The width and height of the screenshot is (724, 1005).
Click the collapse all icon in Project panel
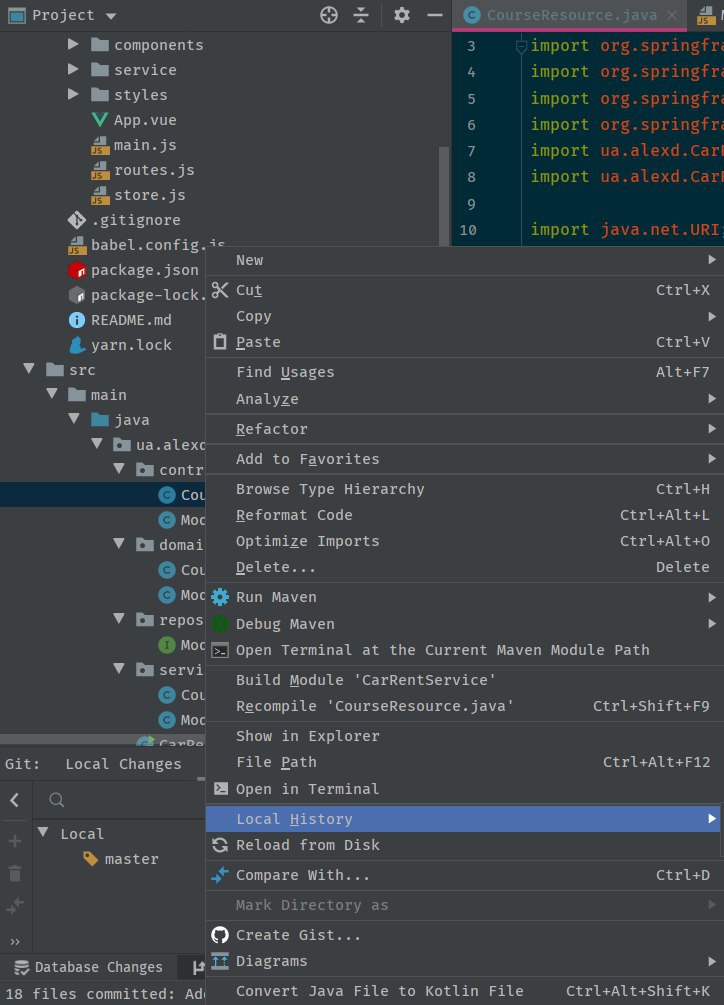361,15
